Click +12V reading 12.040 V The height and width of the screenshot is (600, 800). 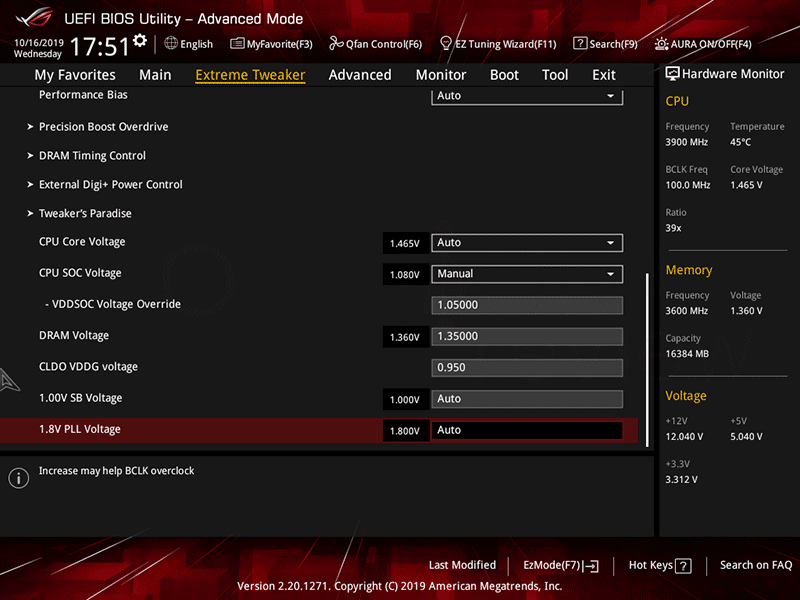tap(684, 437)
